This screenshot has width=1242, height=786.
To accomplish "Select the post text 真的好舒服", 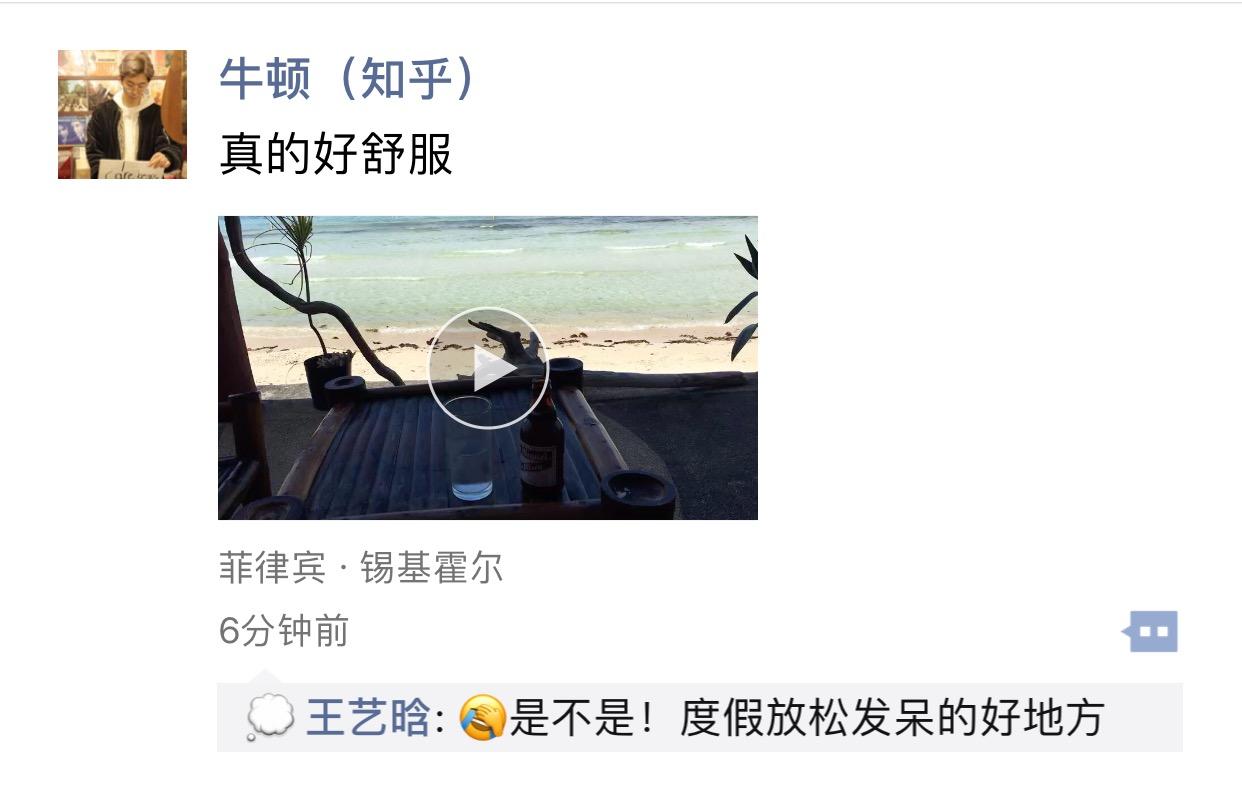I will pos(336,155).
